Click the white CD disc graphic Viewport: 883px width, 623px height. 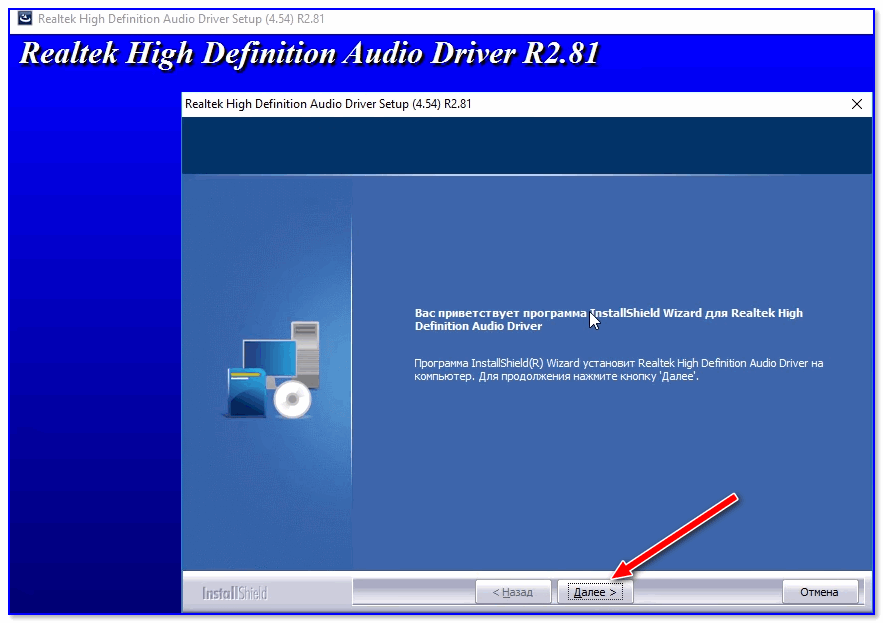292,400
